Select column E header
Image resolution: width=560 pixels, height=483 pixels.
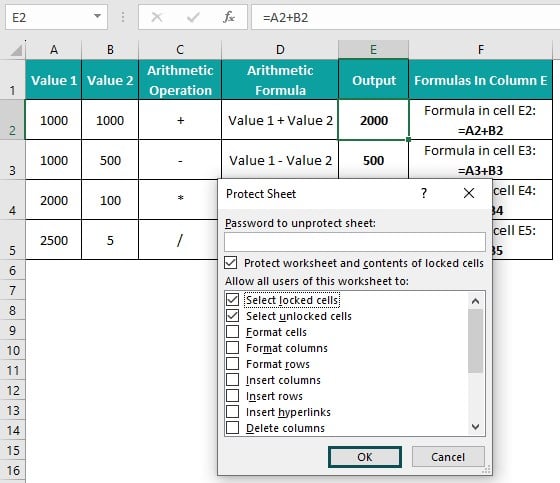pyautogui.click(x=373, y=50)
